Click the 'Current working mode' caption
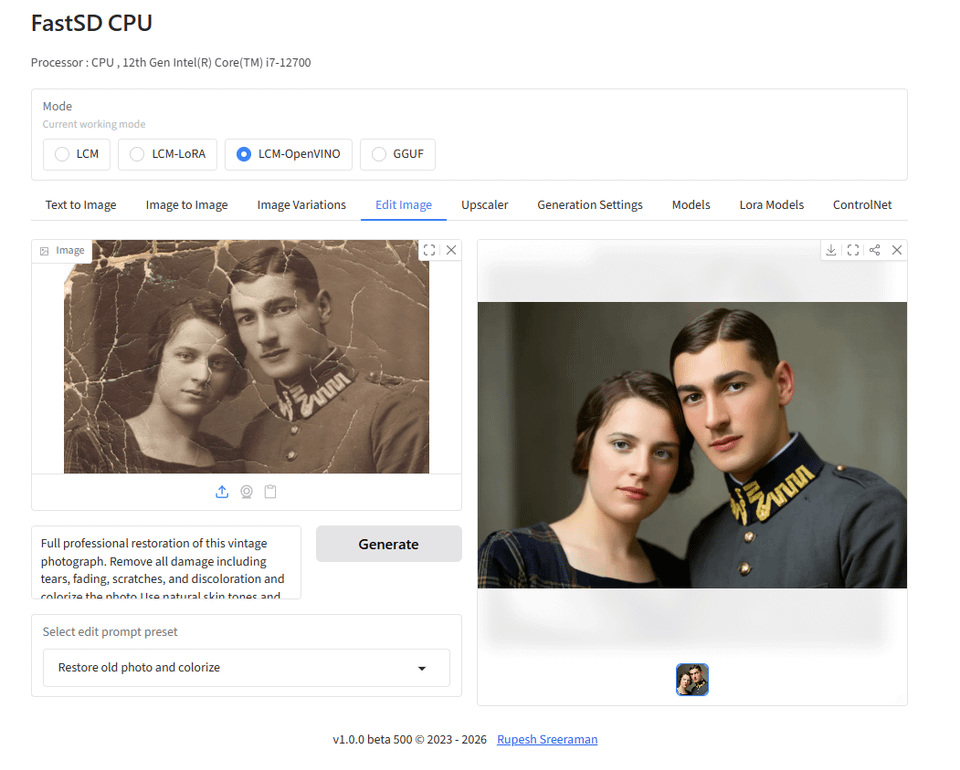Screen dimensions: 960x770 (x=94, y=124)
